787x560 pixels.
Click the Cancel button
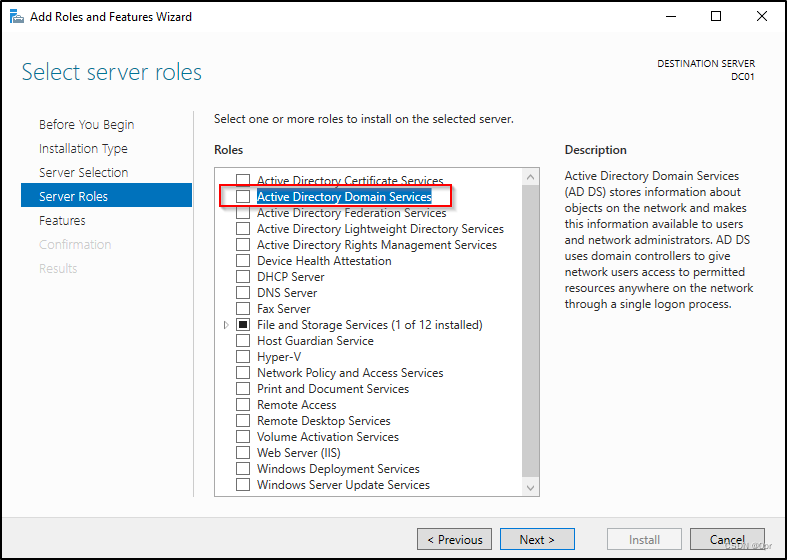[727, 539]
